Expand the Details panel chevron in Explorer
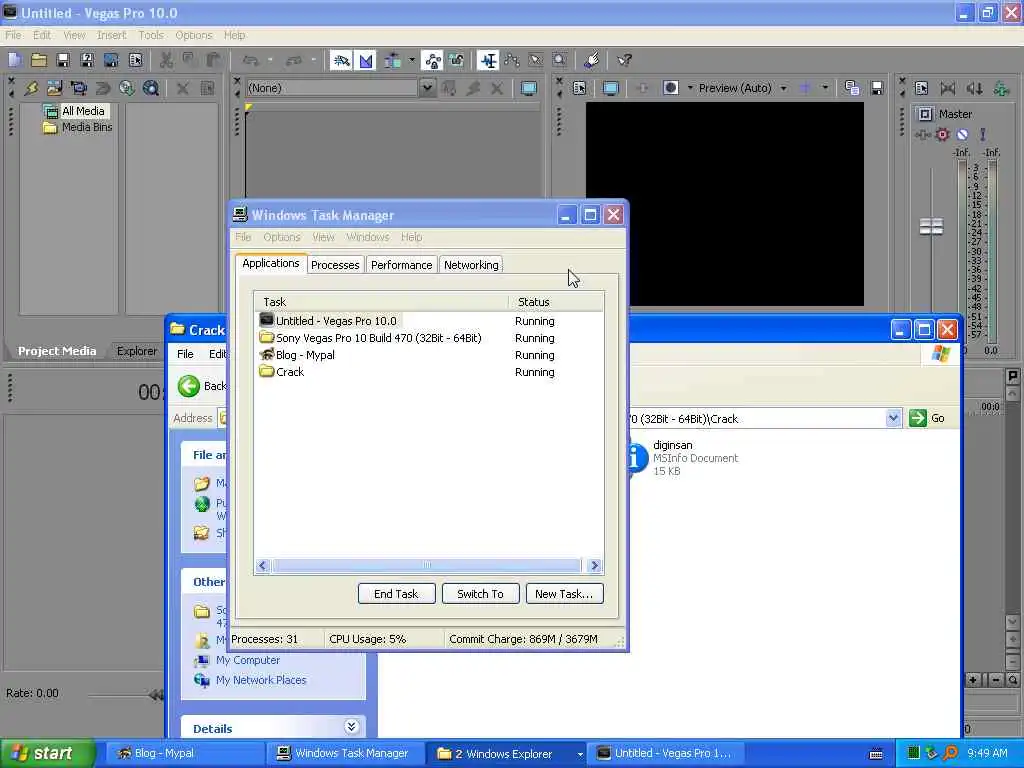1024x768 pixels. point(351,727)
